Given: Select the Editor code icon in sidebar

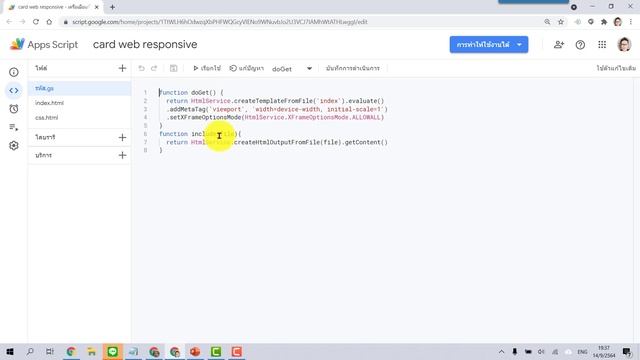Looking at the screenshot, I should 14,91.
